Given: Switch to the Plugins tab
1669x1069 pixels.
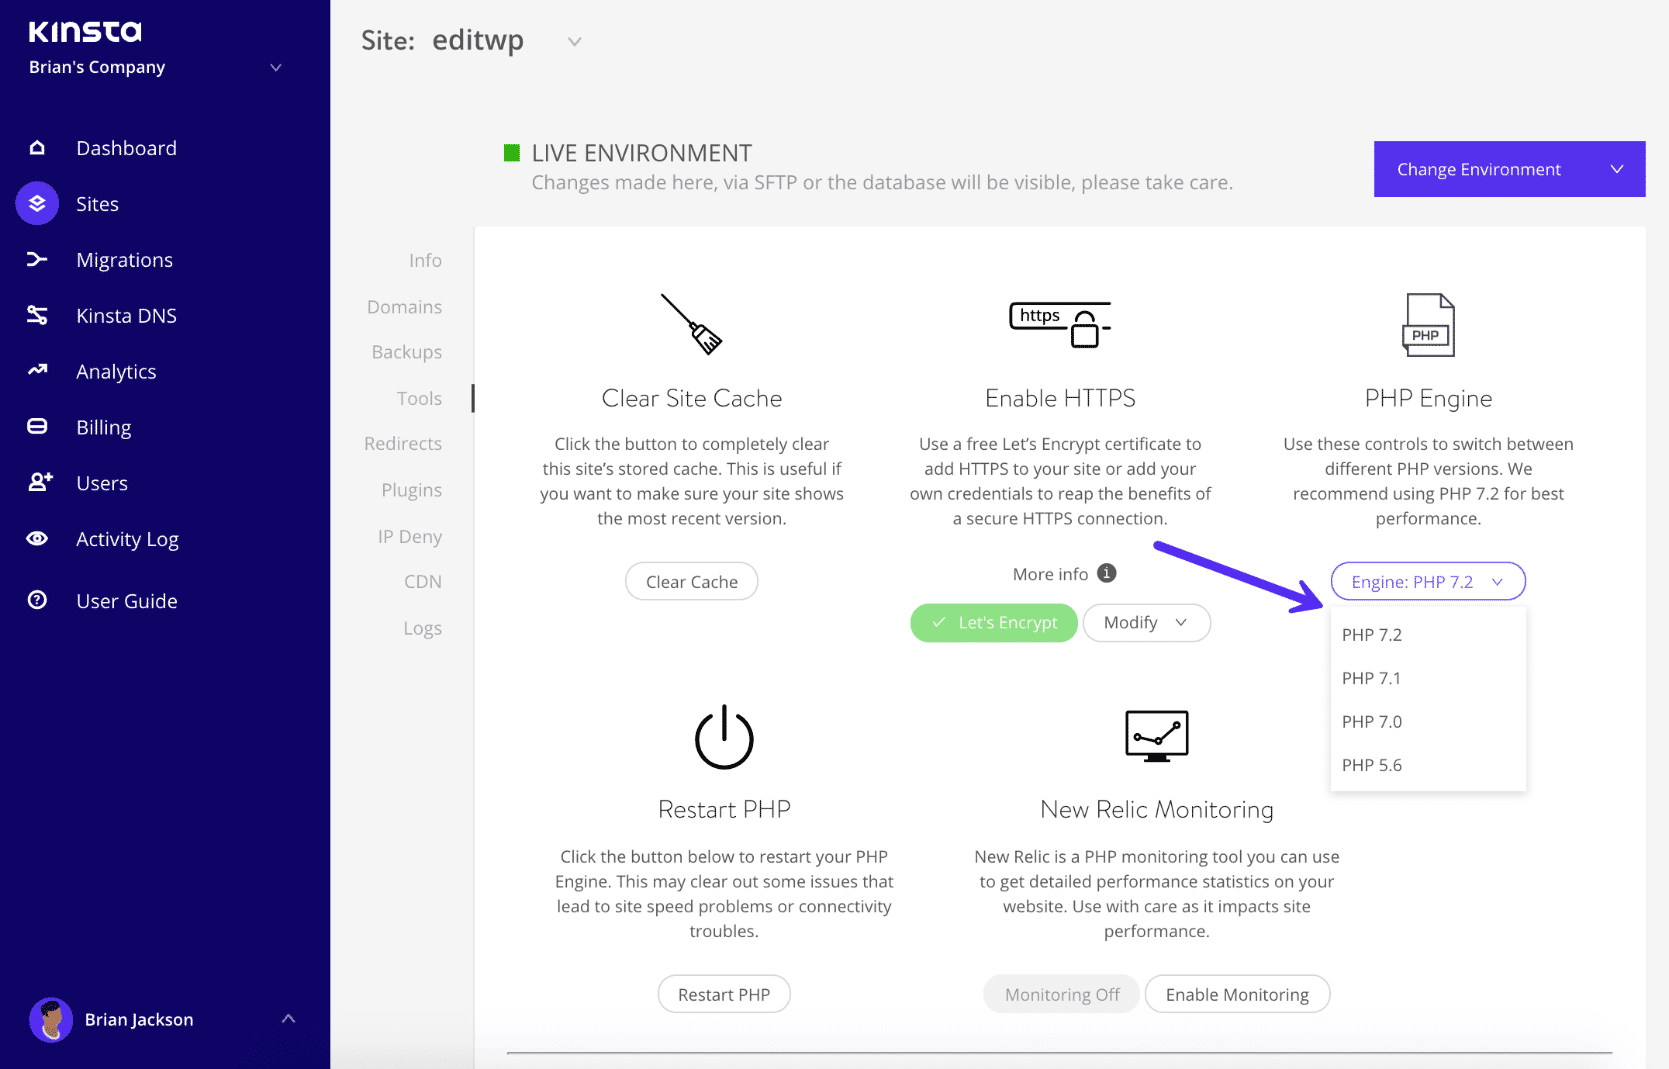Looking at the screenshot, I should click(x=411, y=490).
